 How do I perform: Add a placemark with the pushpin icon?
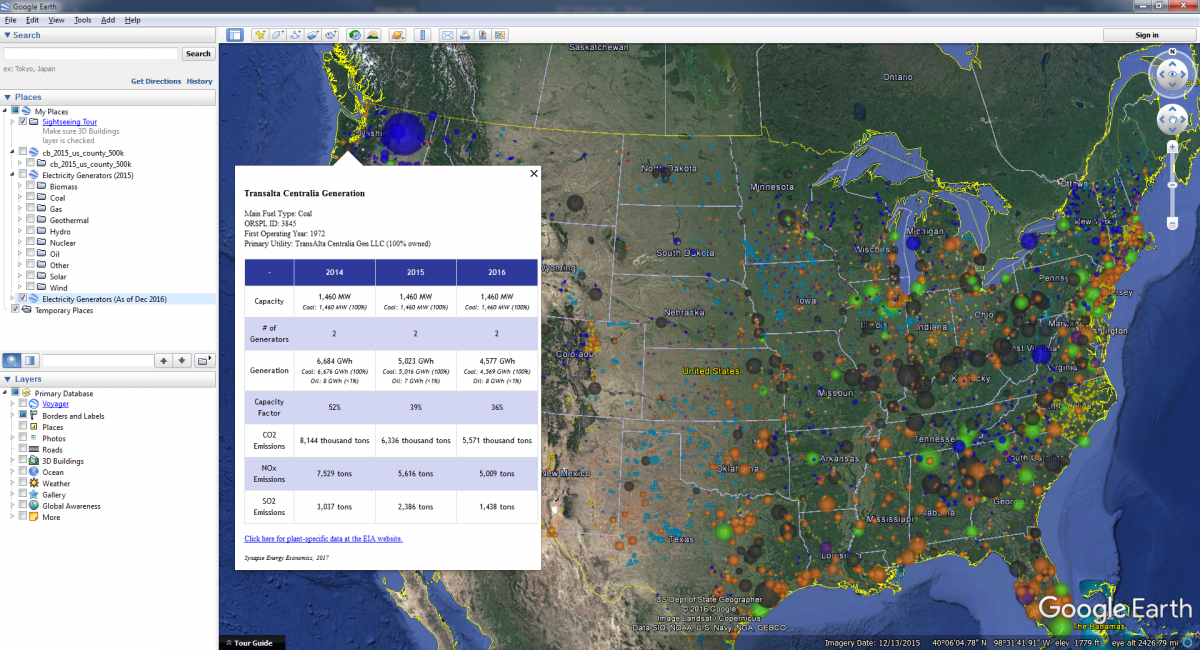click(x=259, y=35)
